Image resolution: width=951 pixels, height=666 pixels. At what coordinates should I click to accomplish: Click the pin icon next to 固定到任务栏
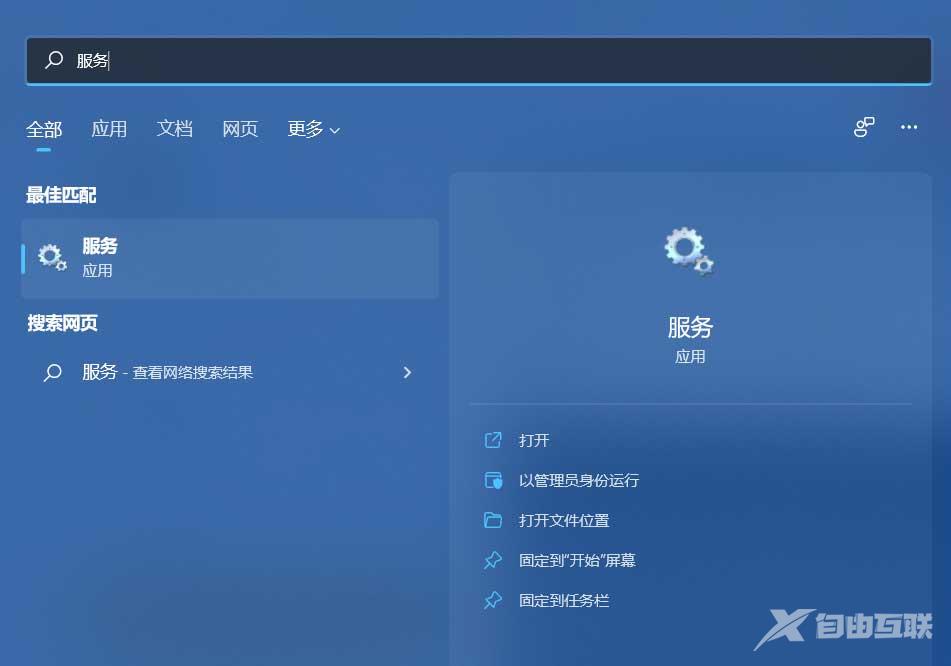tap(493, 600)
